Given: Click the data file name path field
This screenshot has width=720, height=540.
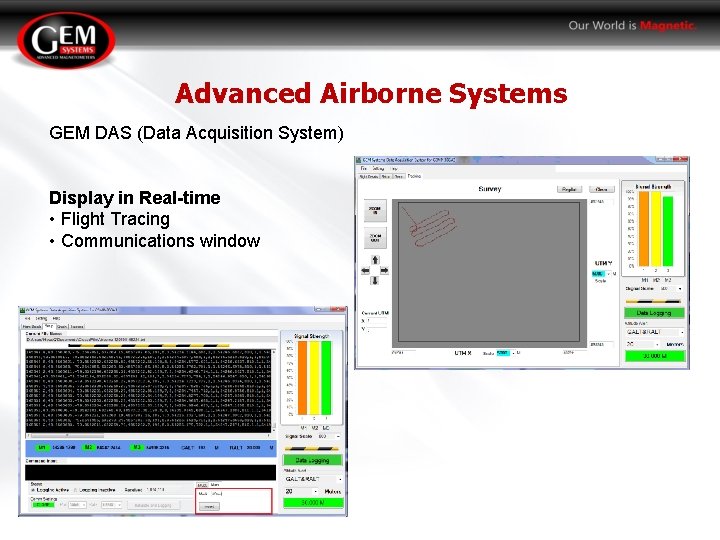Looking at the screenshot, I should click(x=151, y=339).
